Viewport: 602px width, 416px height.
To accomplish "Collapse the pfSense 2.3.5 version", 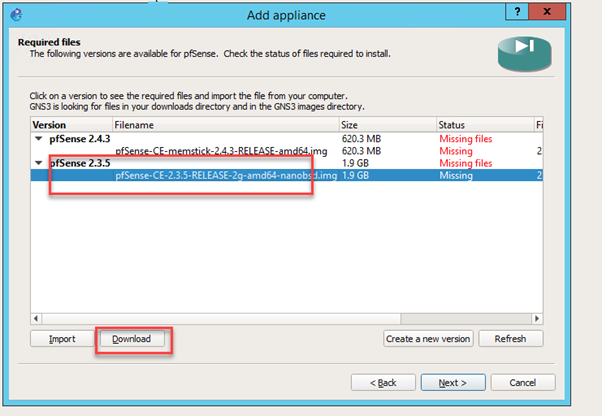I will 38,163.
